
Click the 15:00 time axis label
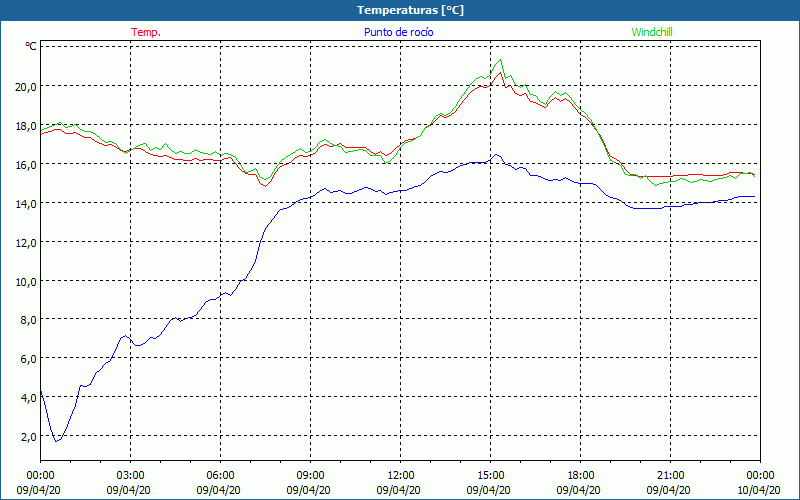[491, 476]
